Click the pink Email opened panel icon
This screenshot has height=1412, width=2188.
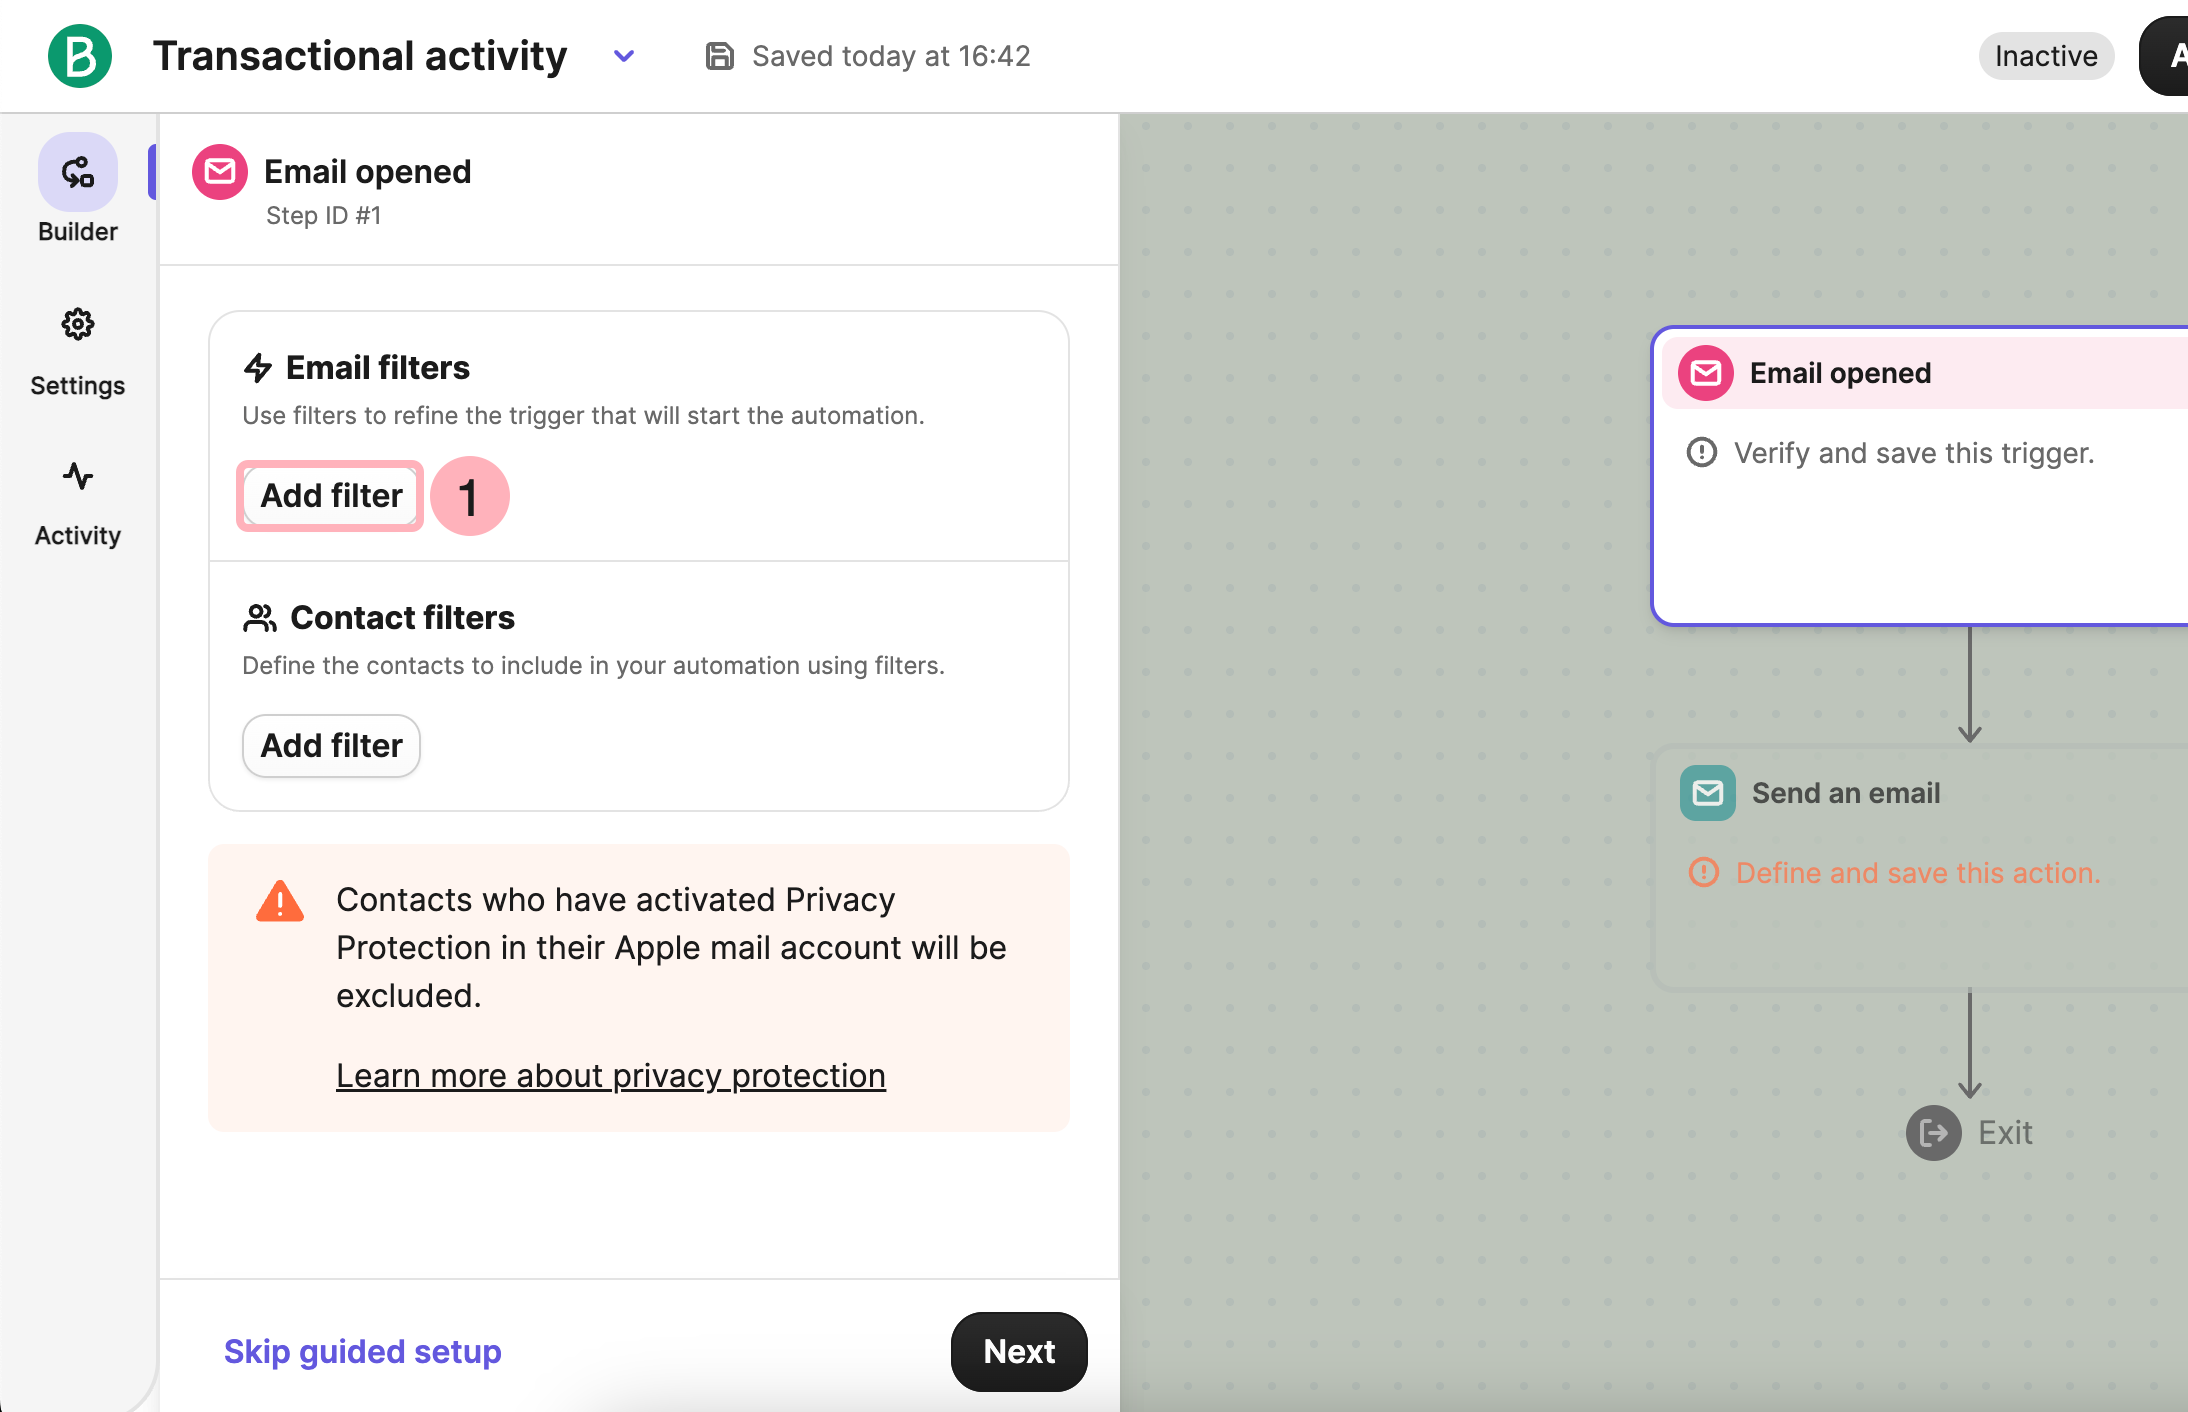(x=220, y=172)
